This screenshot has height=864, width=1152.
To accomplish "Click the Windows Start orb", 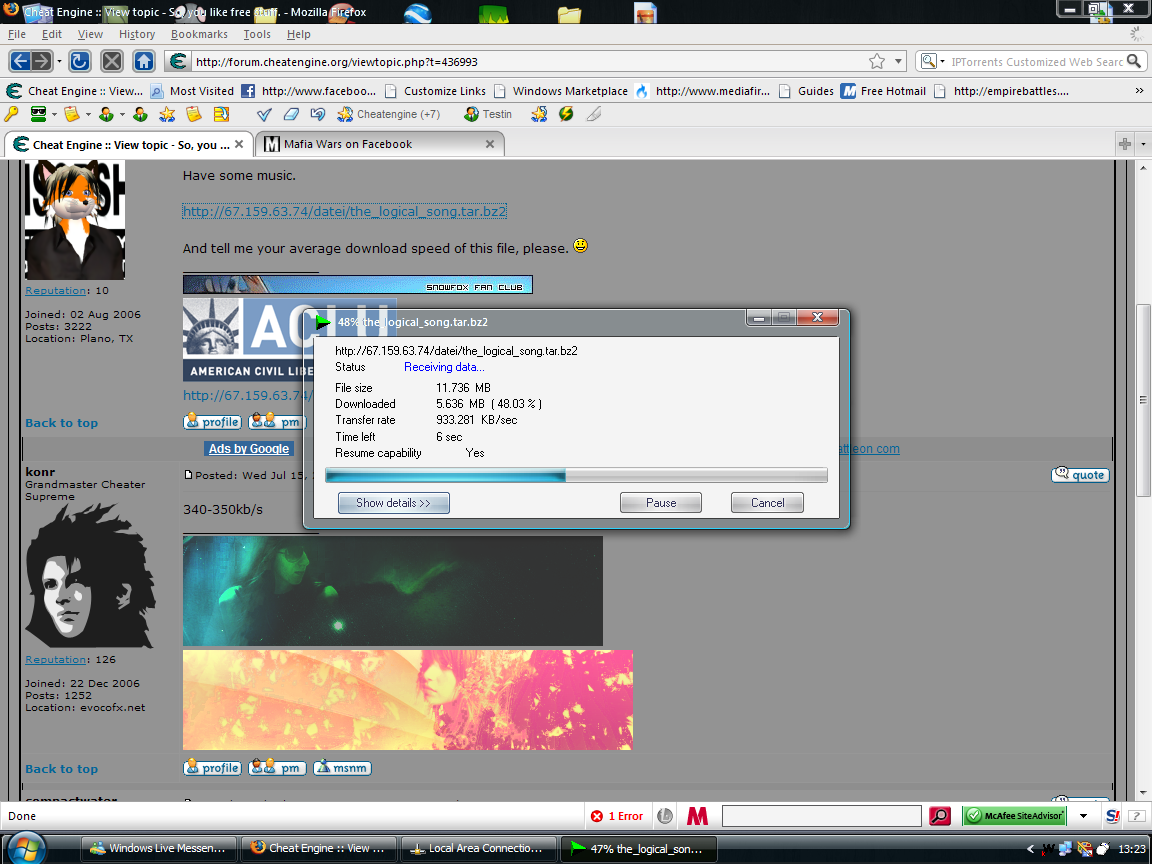I will click(27, 848).
